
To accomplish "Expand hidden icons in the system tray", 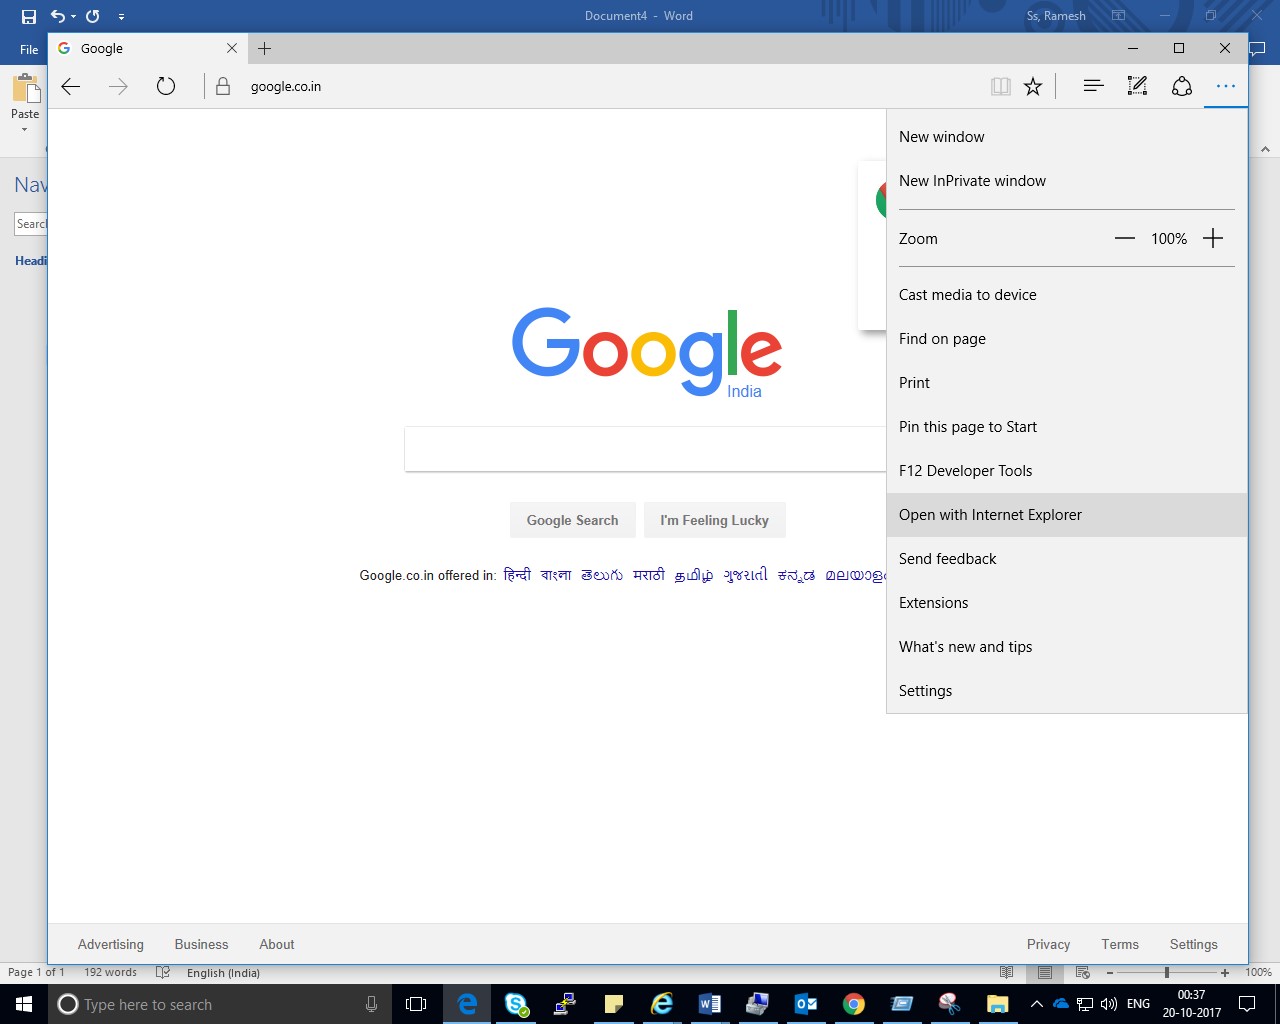I will pyautogui.click(x=1036, y=1004).
